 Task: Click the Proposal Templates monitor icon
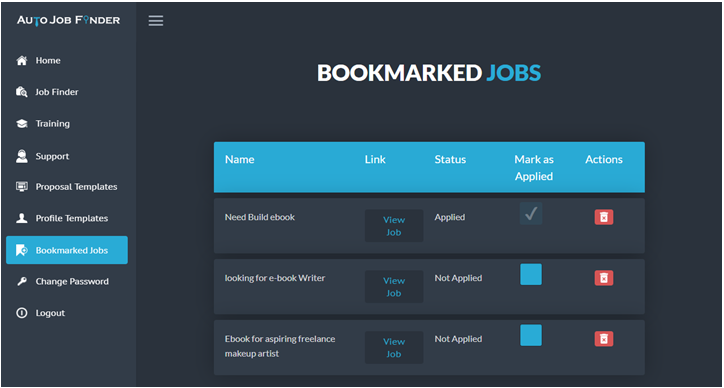tap(22, 187)
